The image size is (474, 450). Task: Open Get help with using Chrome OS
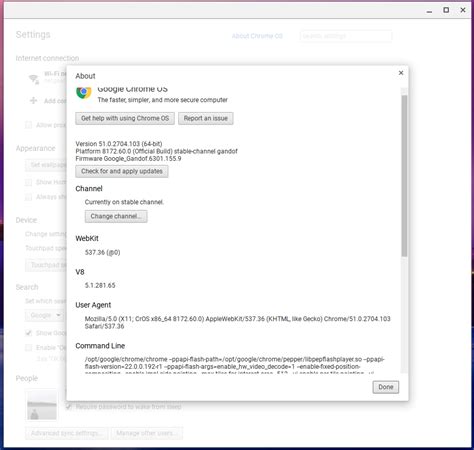point(125,118)
